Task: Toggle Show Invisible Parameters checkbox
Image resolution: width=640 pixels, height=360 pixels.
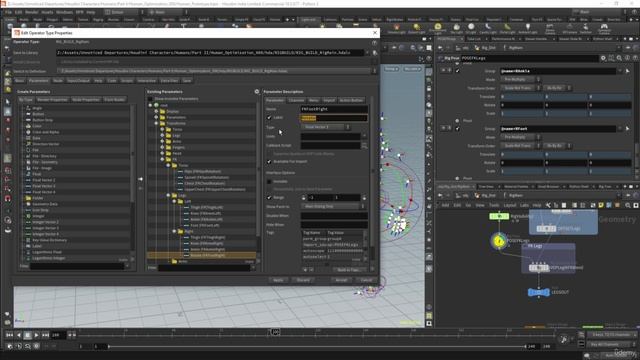Action: pyautogui.click(x=150, y=99)
